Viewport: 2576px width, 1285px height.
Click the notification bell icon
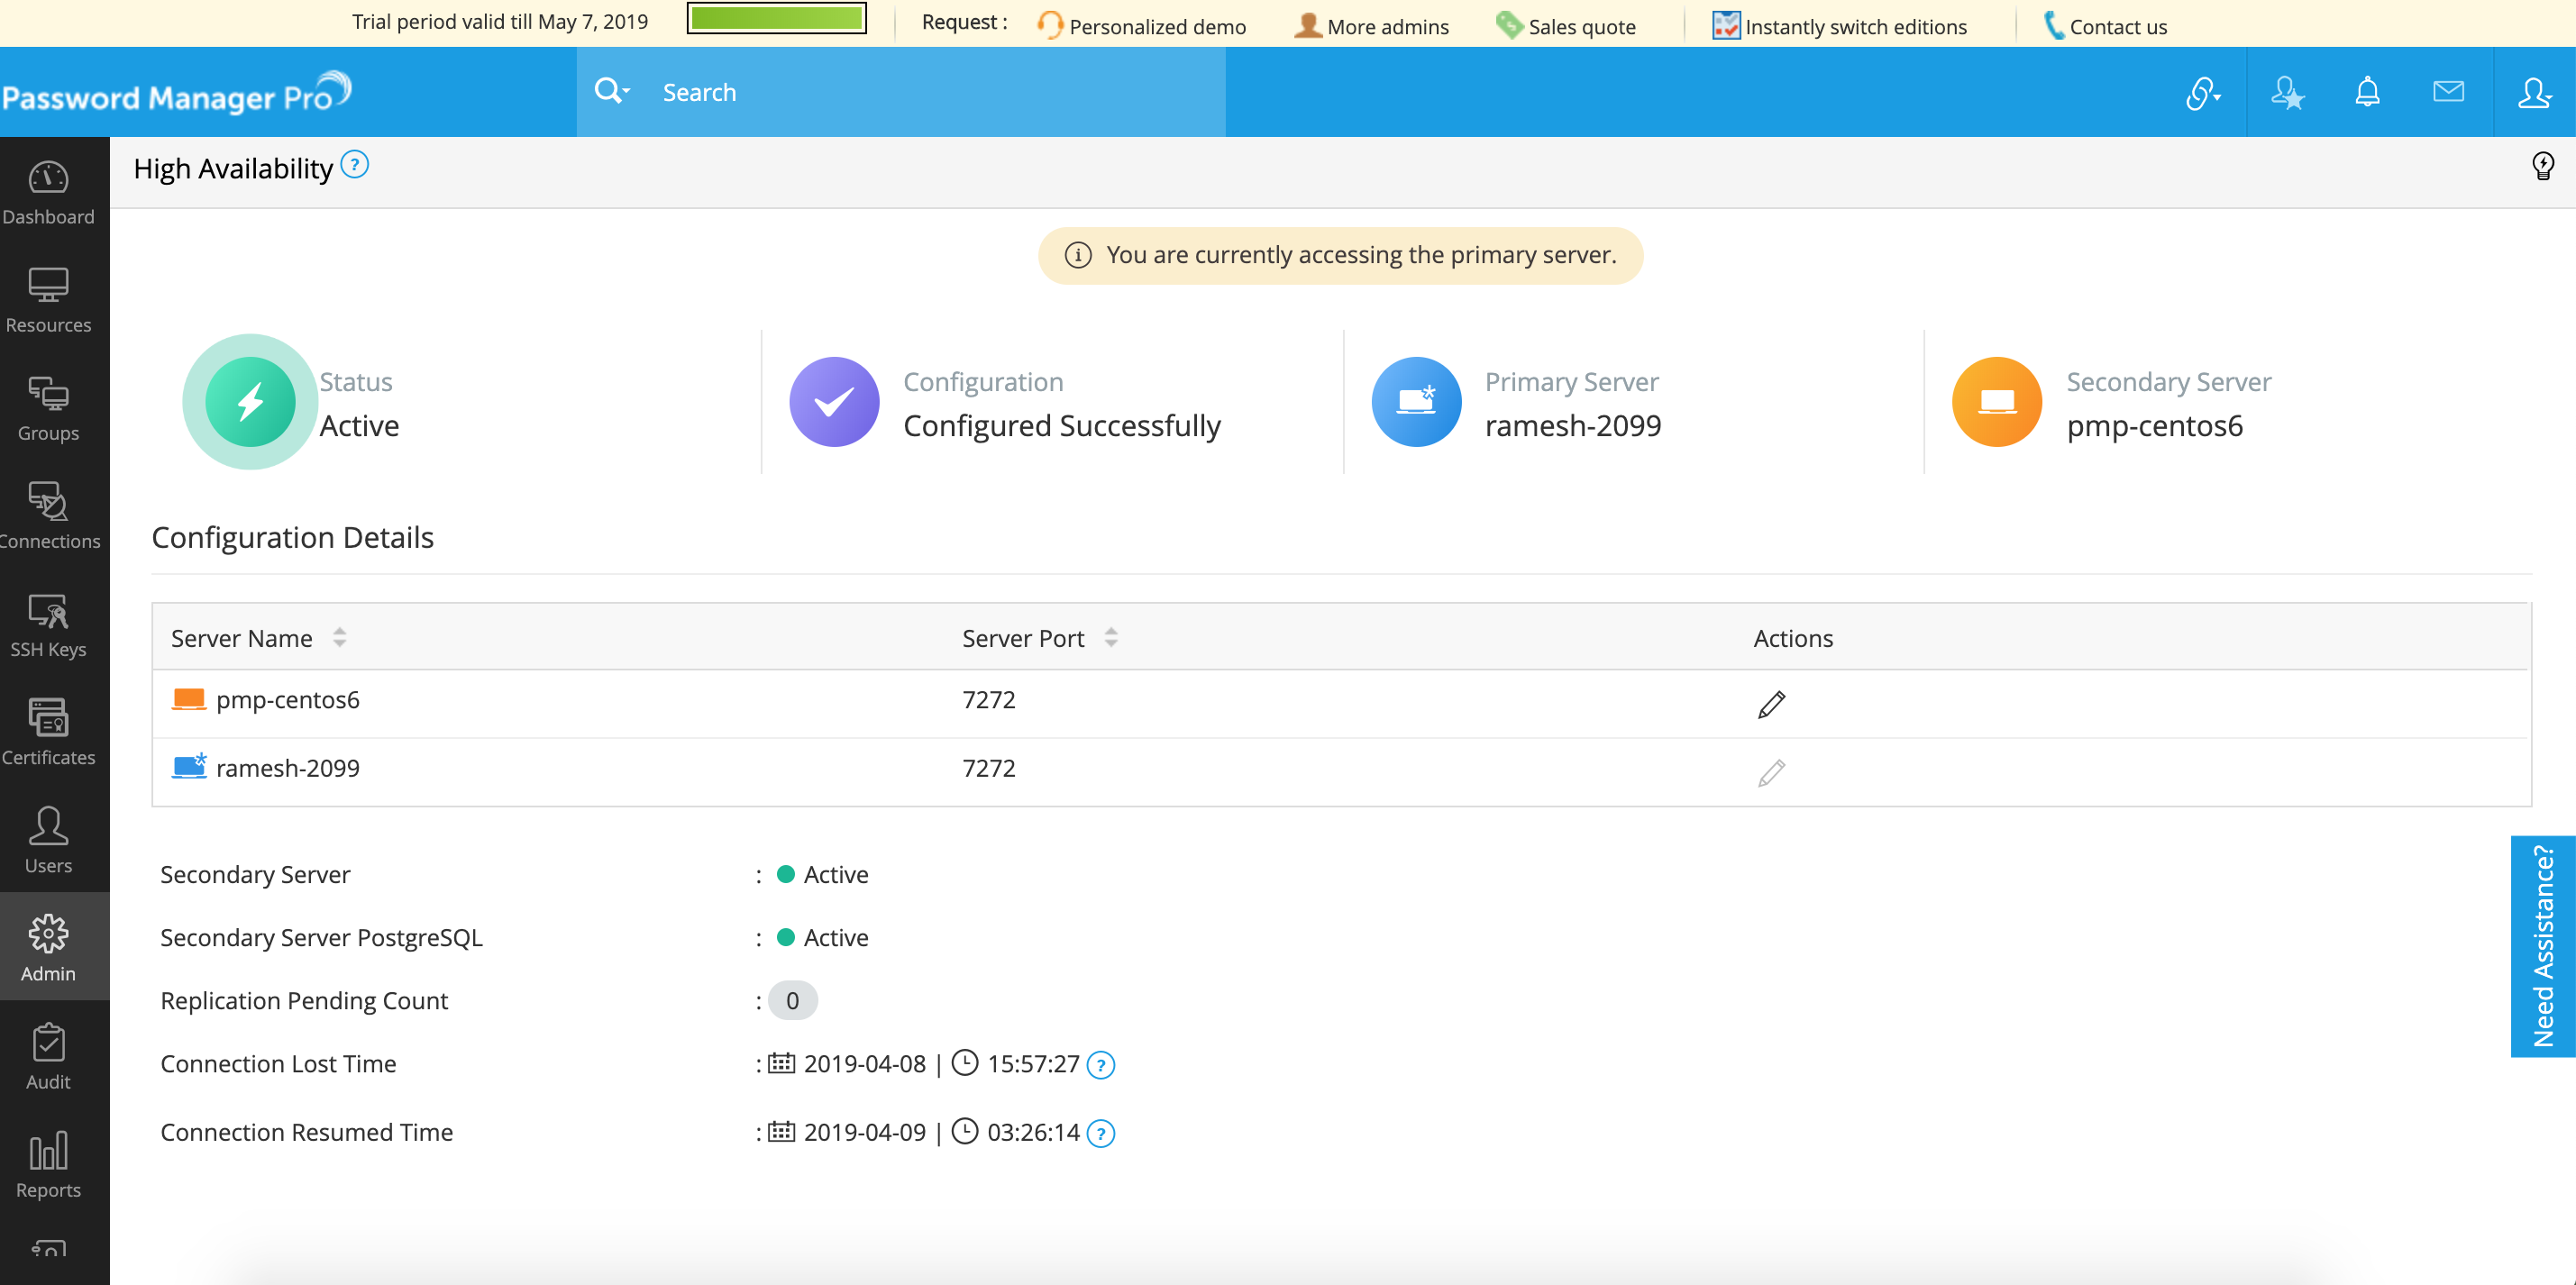(2367, 92)
